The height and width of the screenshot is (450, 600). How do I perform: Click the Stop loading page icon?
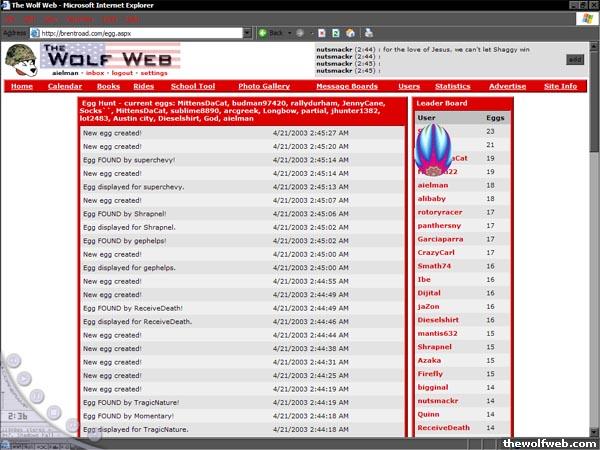(321, 33)
